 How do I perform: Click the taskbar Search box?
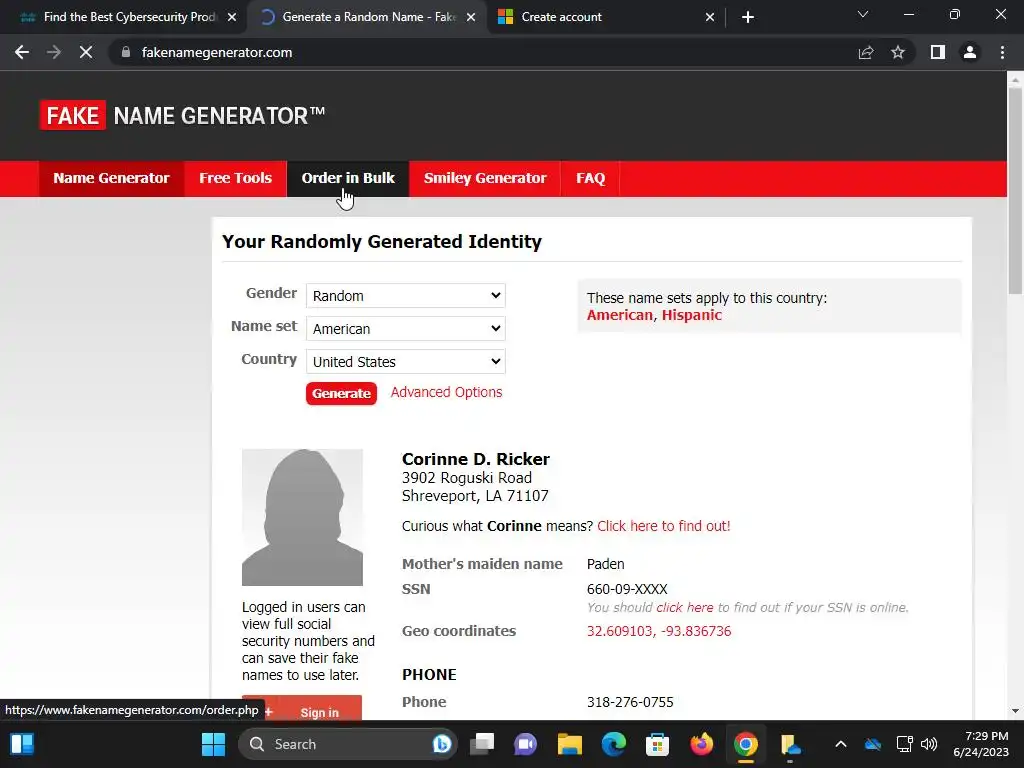pos(347,744)
